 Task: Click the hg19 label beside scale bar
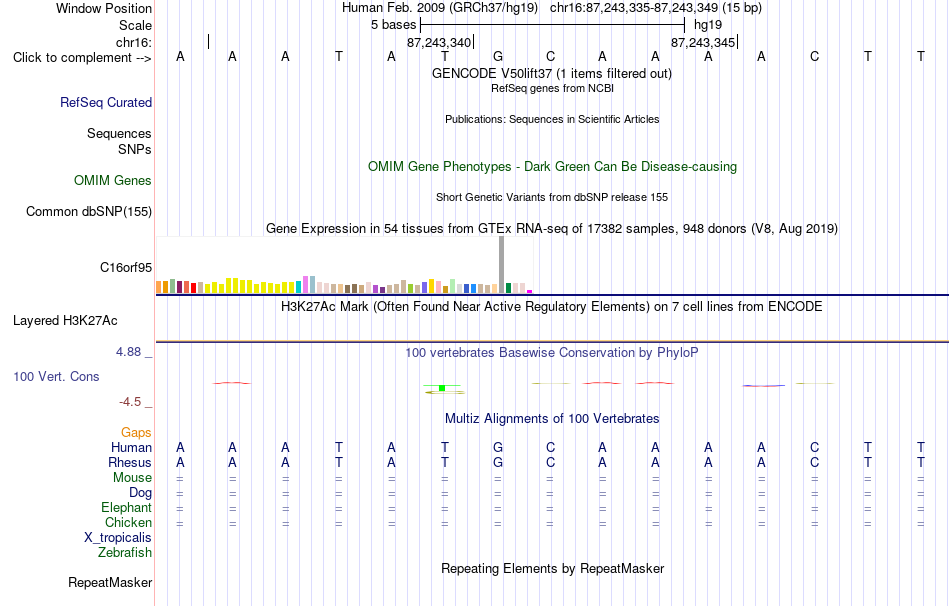(708, 25)
